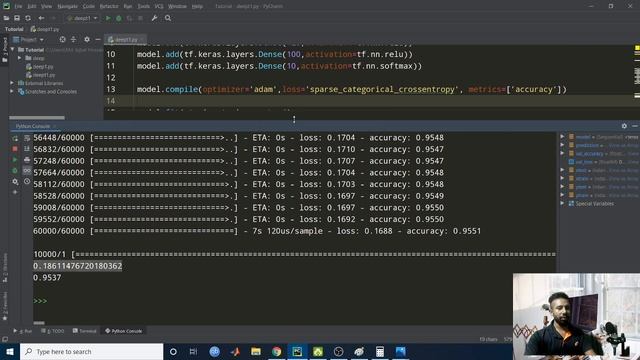Click the locate/scroll-from-source target icon in Project panel
640x360 pixels.
point(62,40)
